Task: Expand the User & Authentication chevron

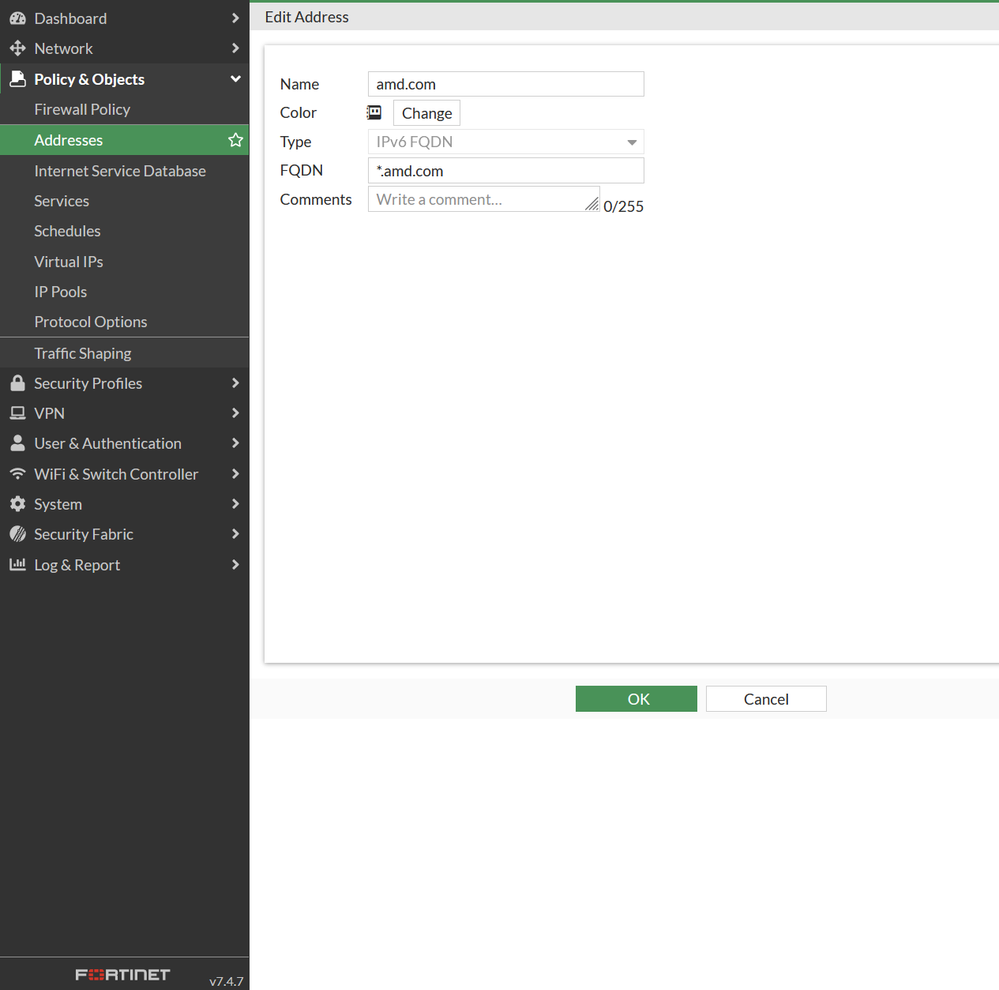Action: click(x=236, y=442)
